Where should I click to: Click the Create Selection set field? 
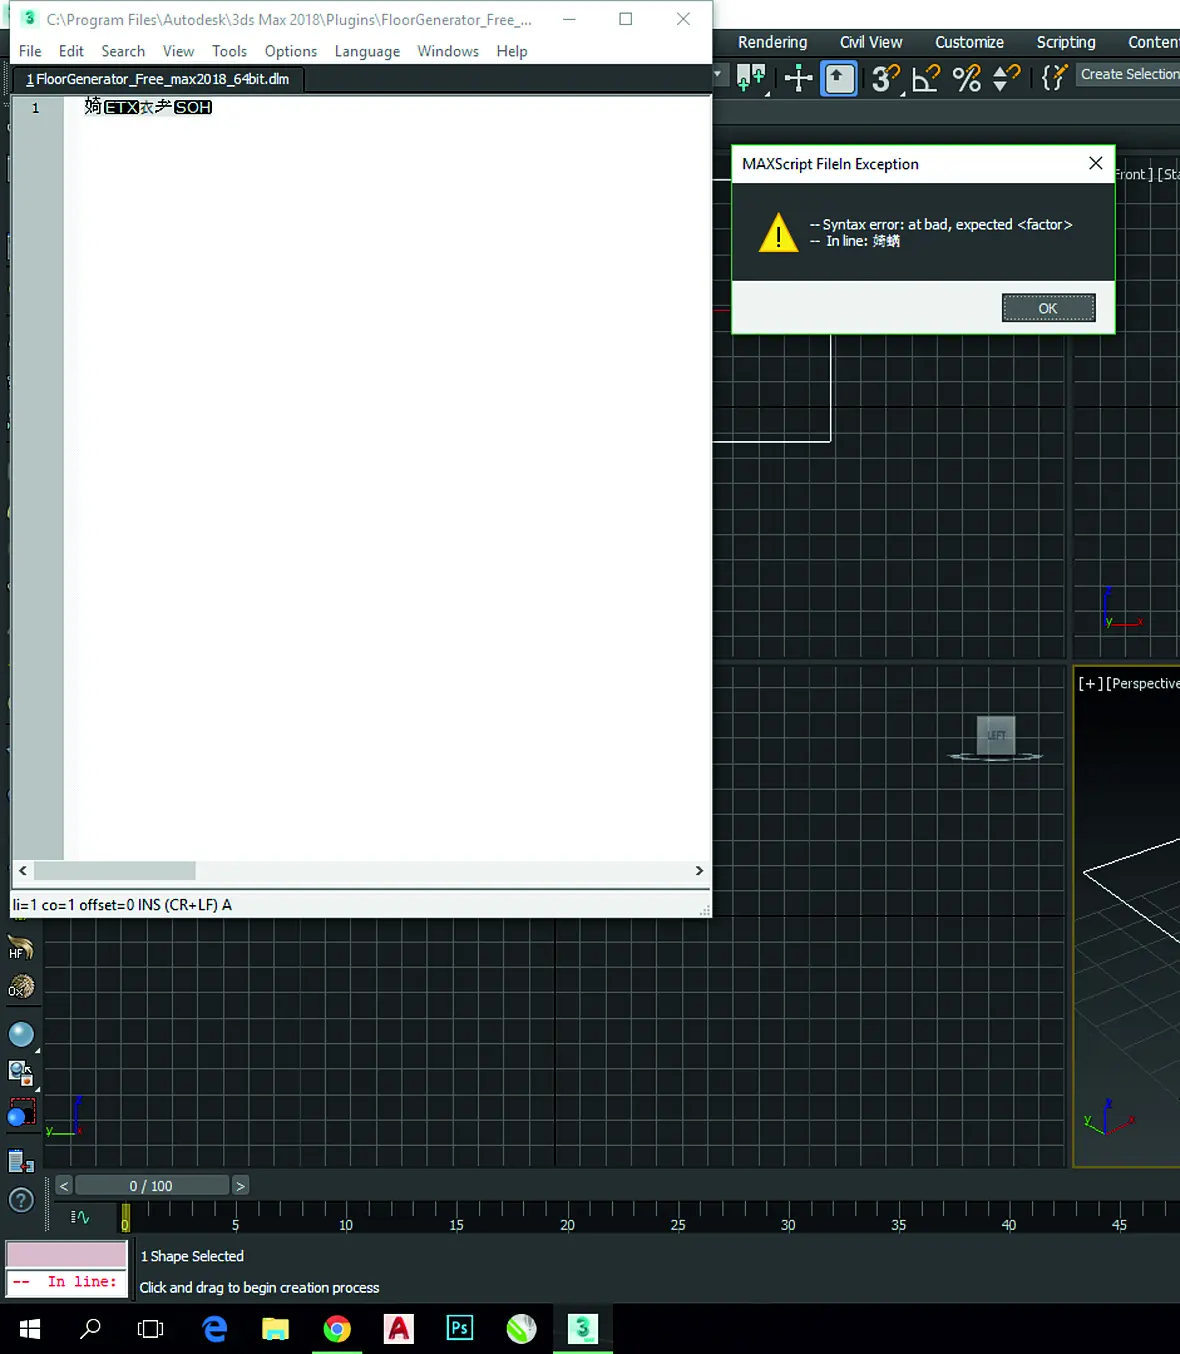click(1129, 74)
